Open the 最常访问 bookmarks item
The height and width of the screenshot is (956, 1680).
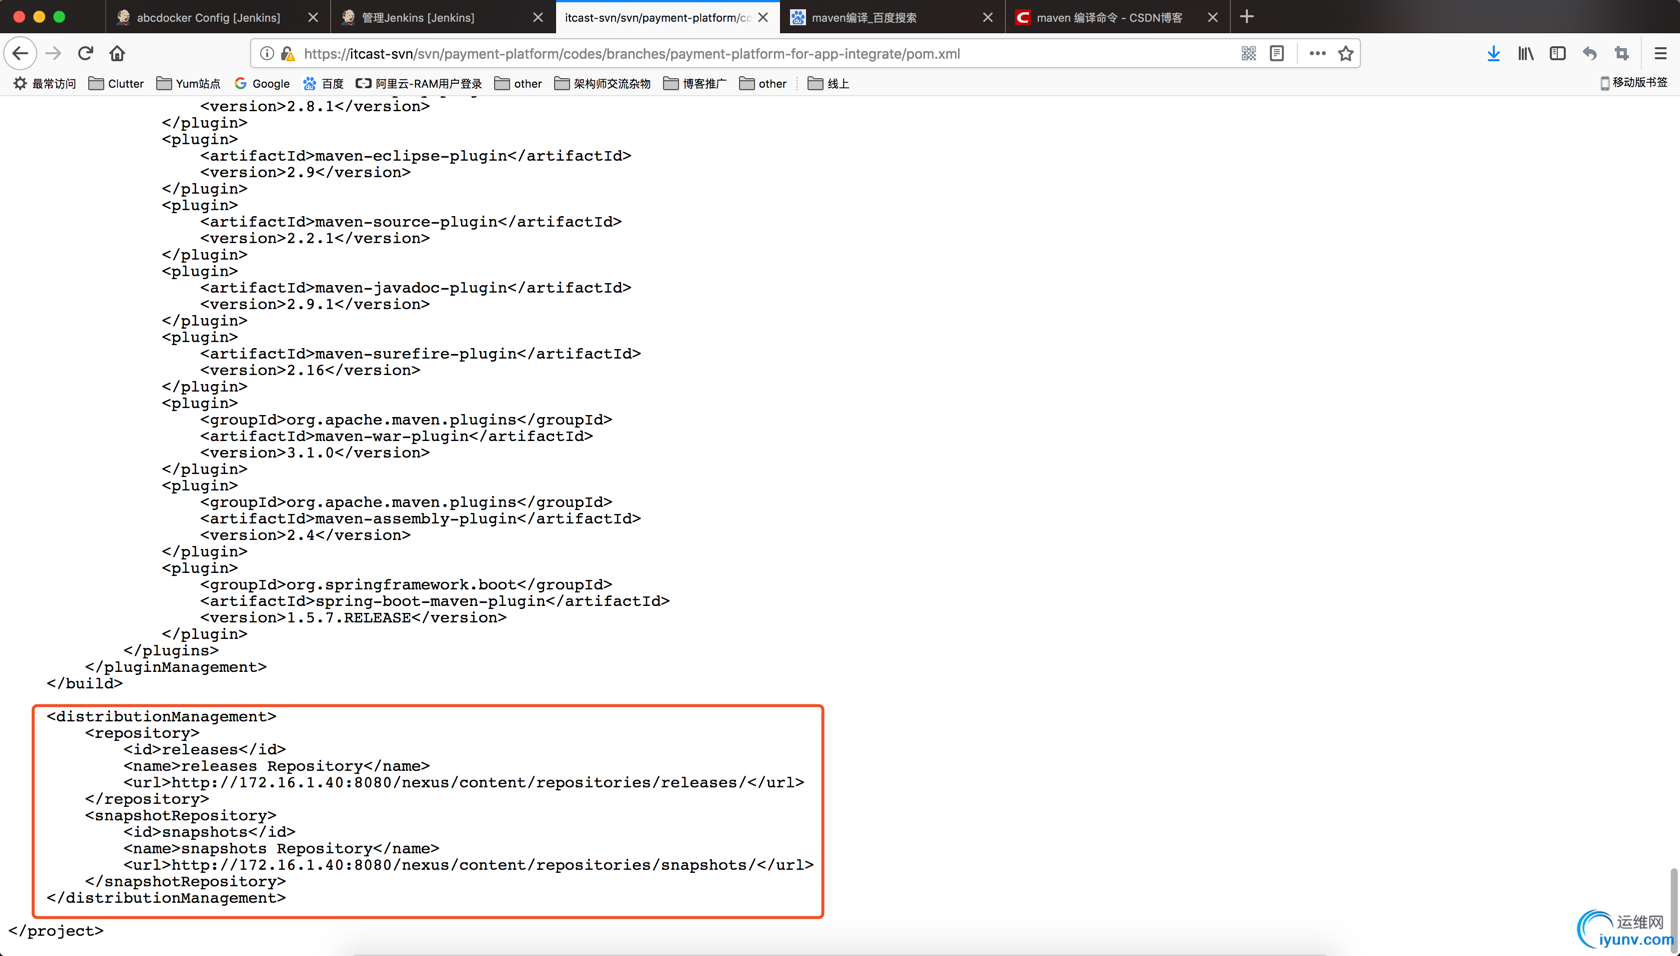pos(45,84)
